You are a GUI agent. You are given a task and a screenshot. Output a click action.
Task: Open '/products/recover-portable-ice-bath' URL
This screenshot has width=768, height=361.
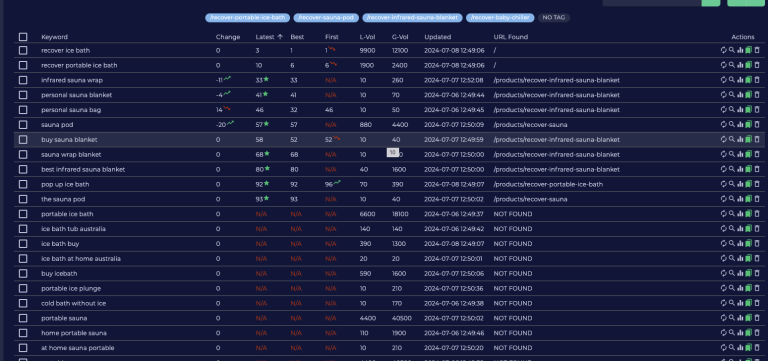[x=548, y=184]
